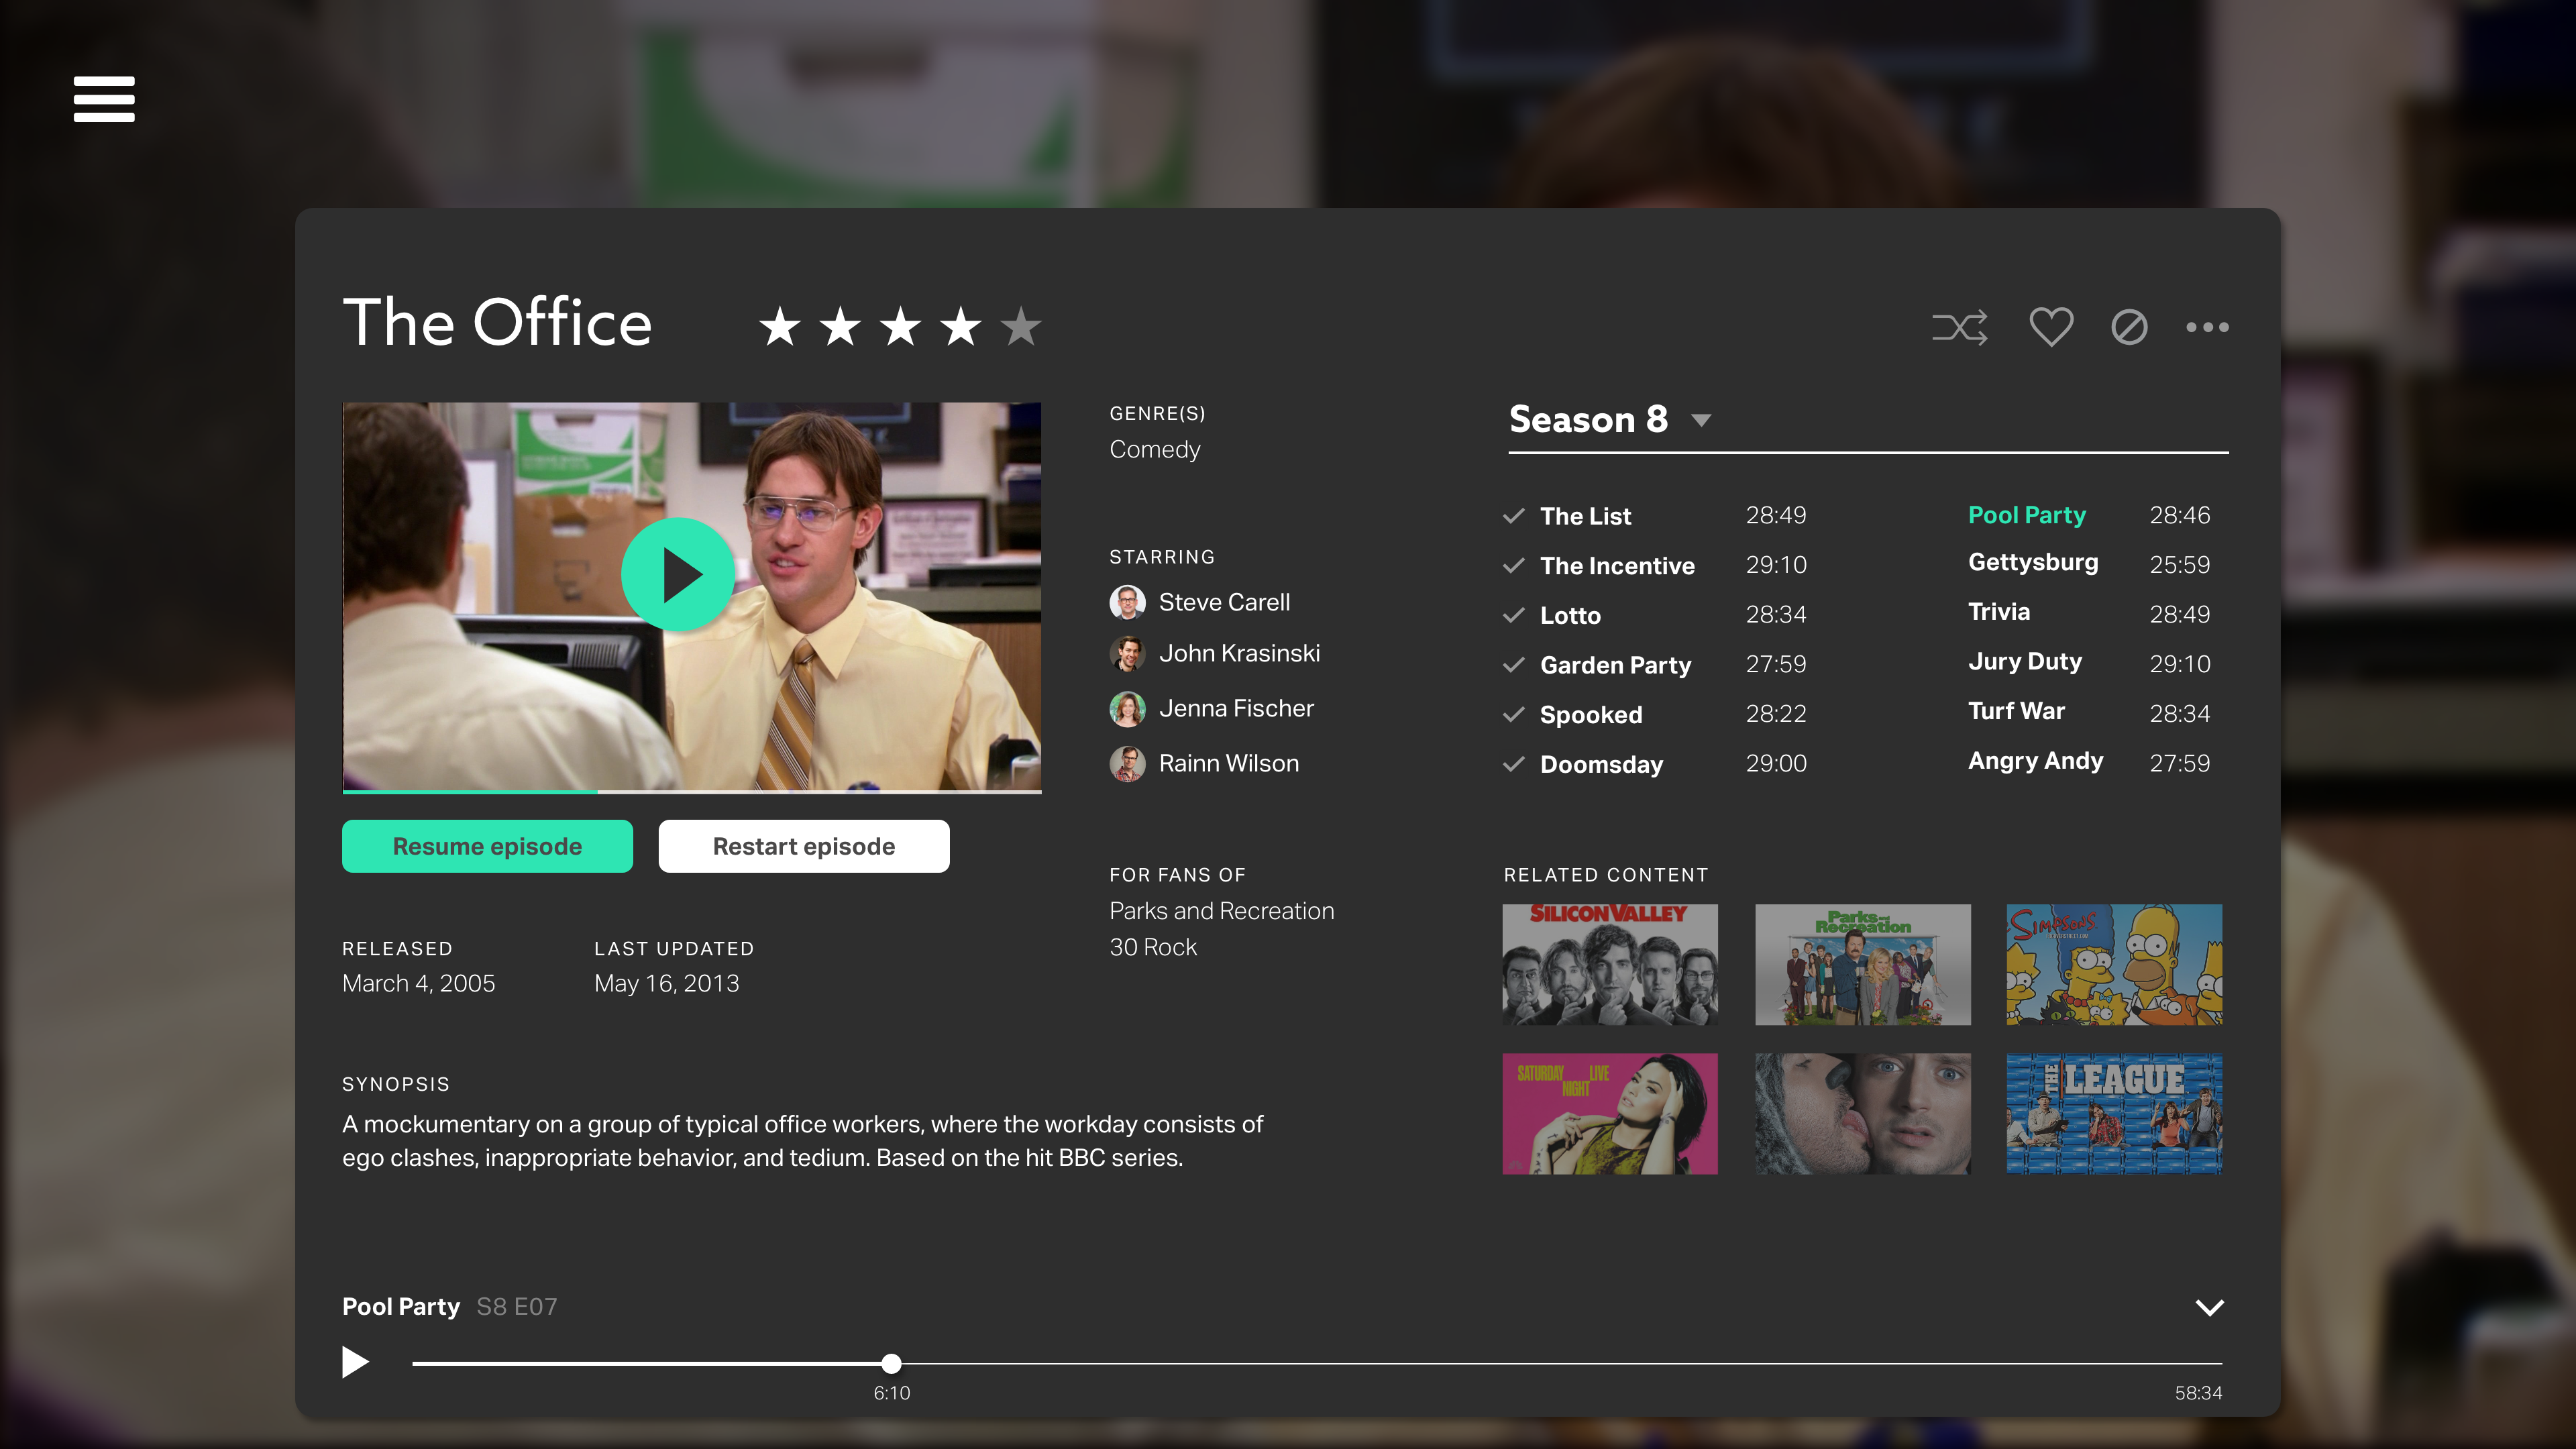Select episode Trivia
The width and height of the screenshot is (2576, 1449).
pos(1999,612)
